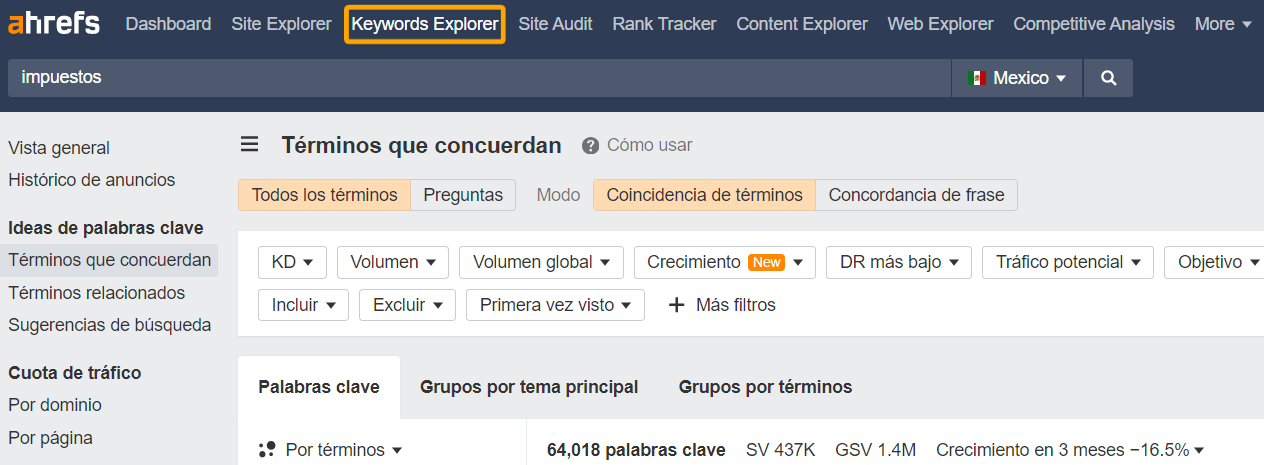Select Todos los términos toggle
The width and height of the screenshot is (1264, 465).
click(x=324, y=195)
